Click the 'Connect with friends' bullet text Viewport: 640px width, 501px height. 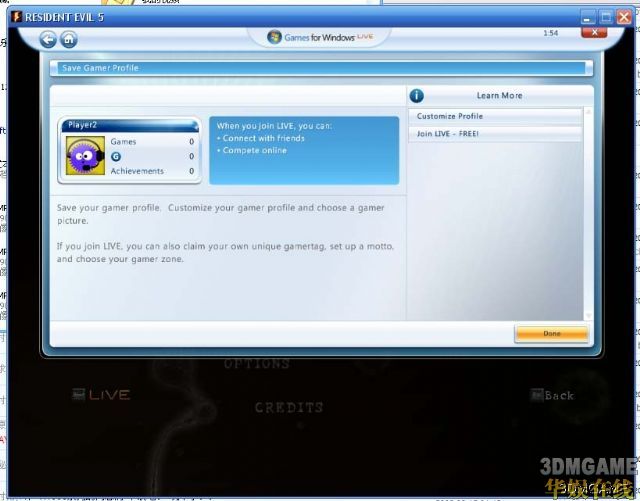(264, 138)
